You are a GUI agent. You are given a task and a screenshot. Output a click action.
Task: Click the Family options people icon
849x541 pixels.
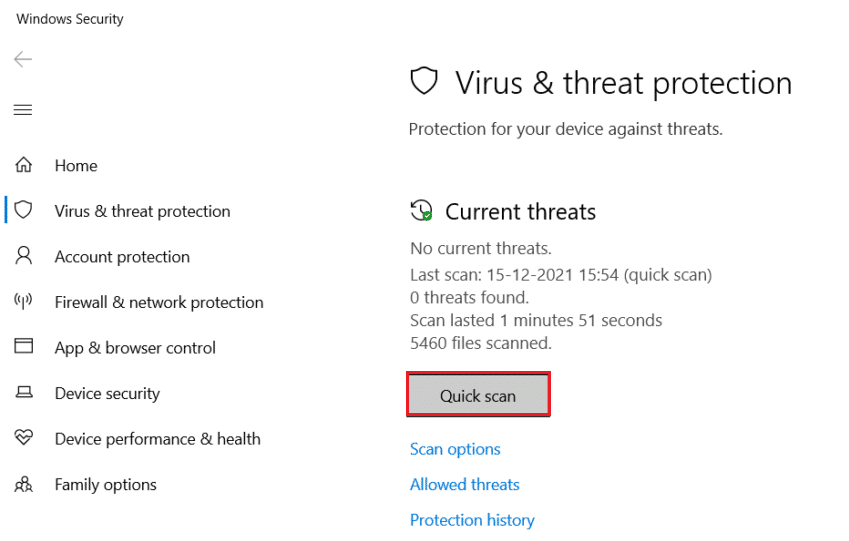click(23, 485)
